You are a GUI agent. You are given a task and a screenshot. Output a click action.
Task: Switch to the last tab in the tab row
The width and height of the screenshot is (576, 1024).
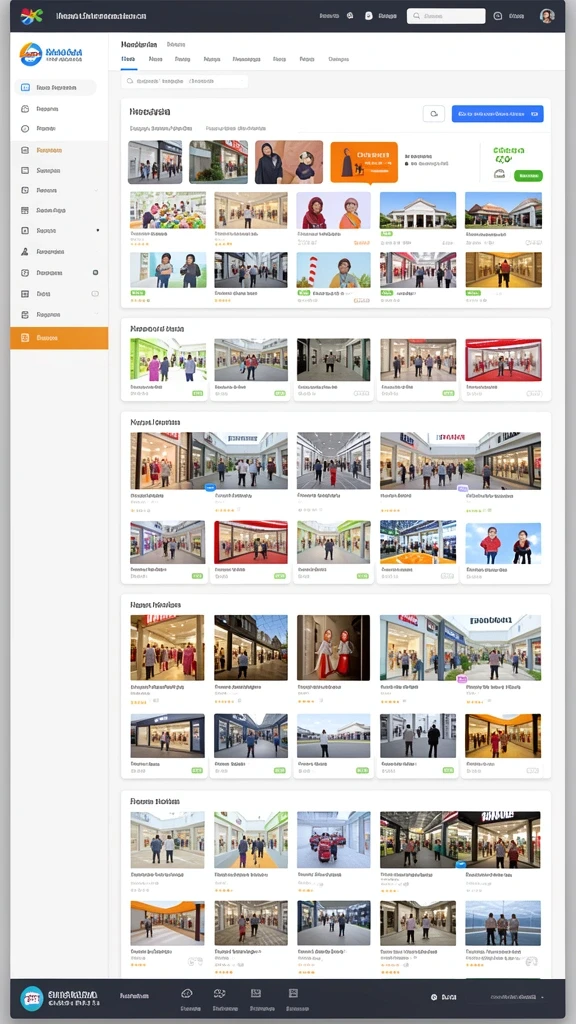[338, 59]
